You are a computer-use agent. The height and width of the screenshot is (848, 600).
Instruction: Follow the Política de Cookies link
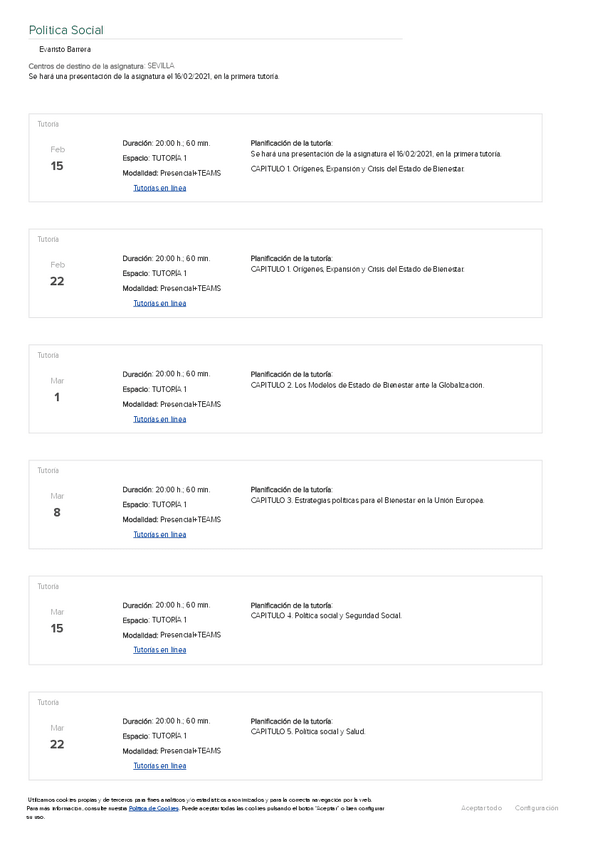[154, 808]
